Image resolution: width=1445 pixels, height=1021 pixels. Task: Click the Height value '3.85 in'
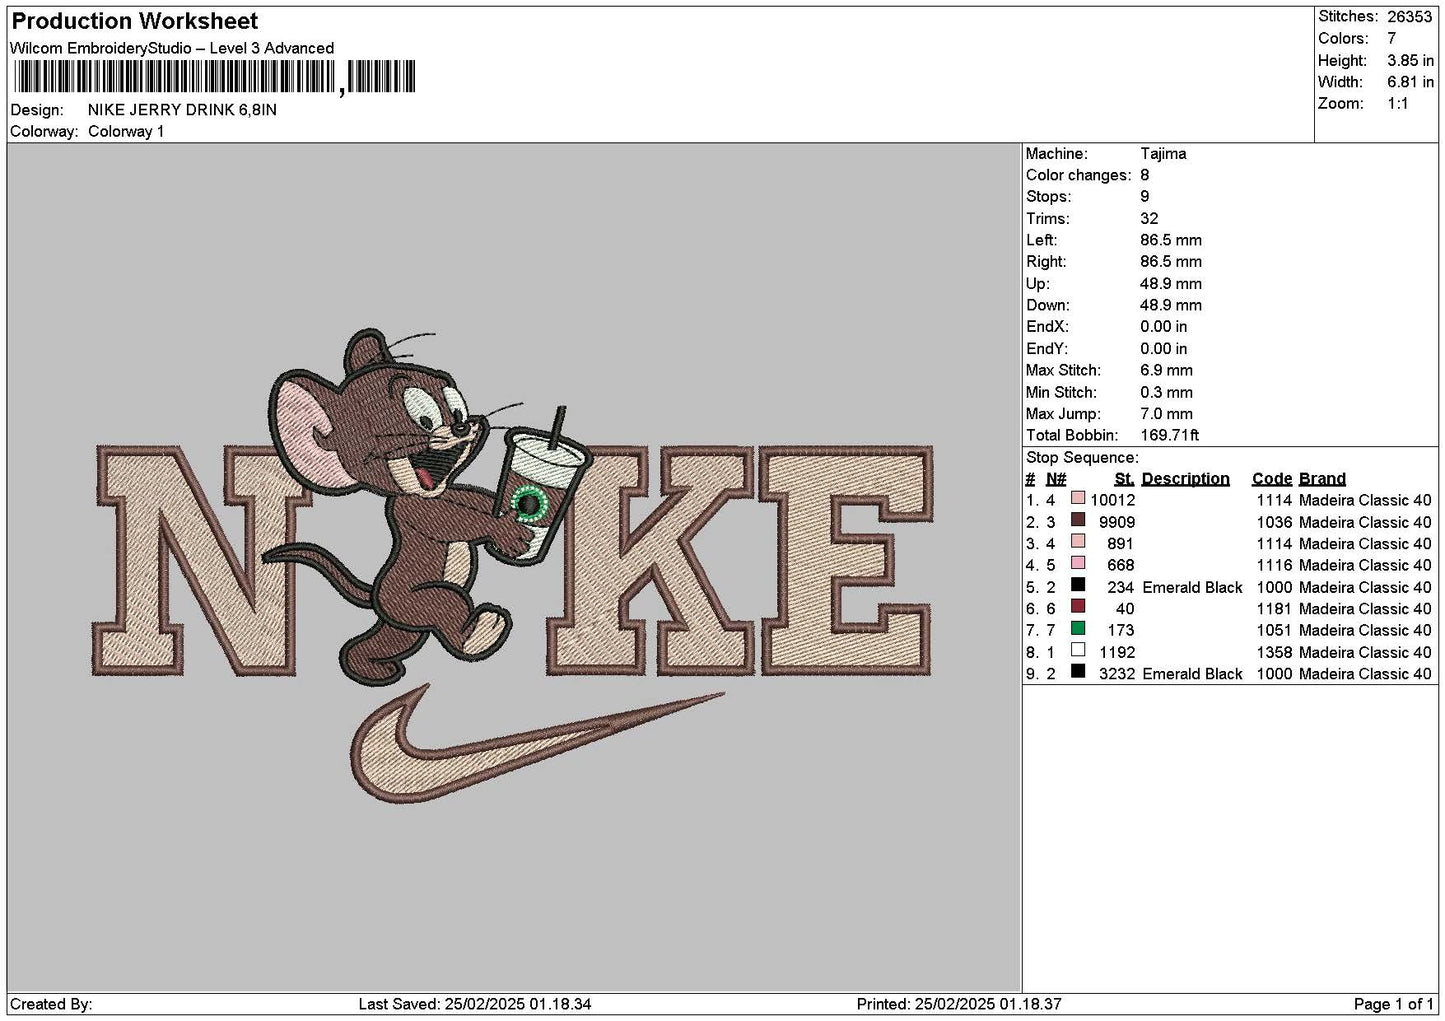(1410, 60)
